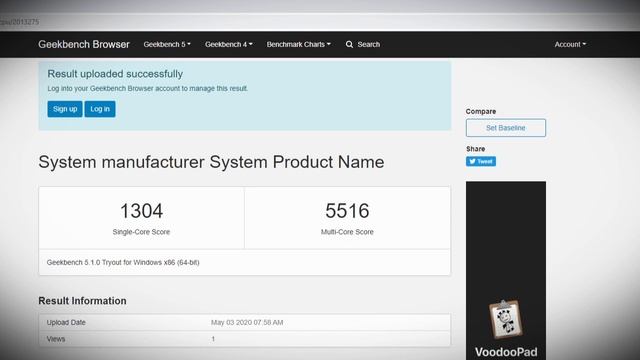The width and height of the screenshot is (640, 360).
Task: Share result with Tweet button
Action: pyautogui.click(x=481, y=161)
